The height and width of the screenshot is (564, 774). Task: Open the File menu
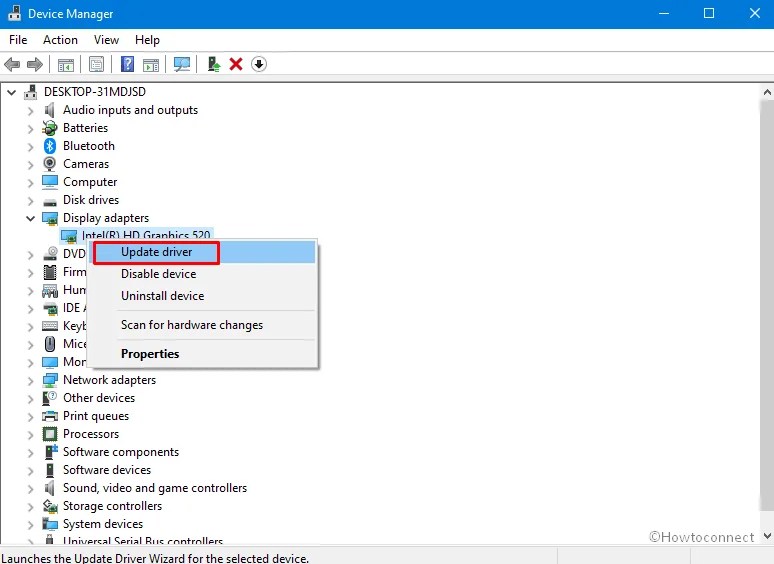pos(18,40)
